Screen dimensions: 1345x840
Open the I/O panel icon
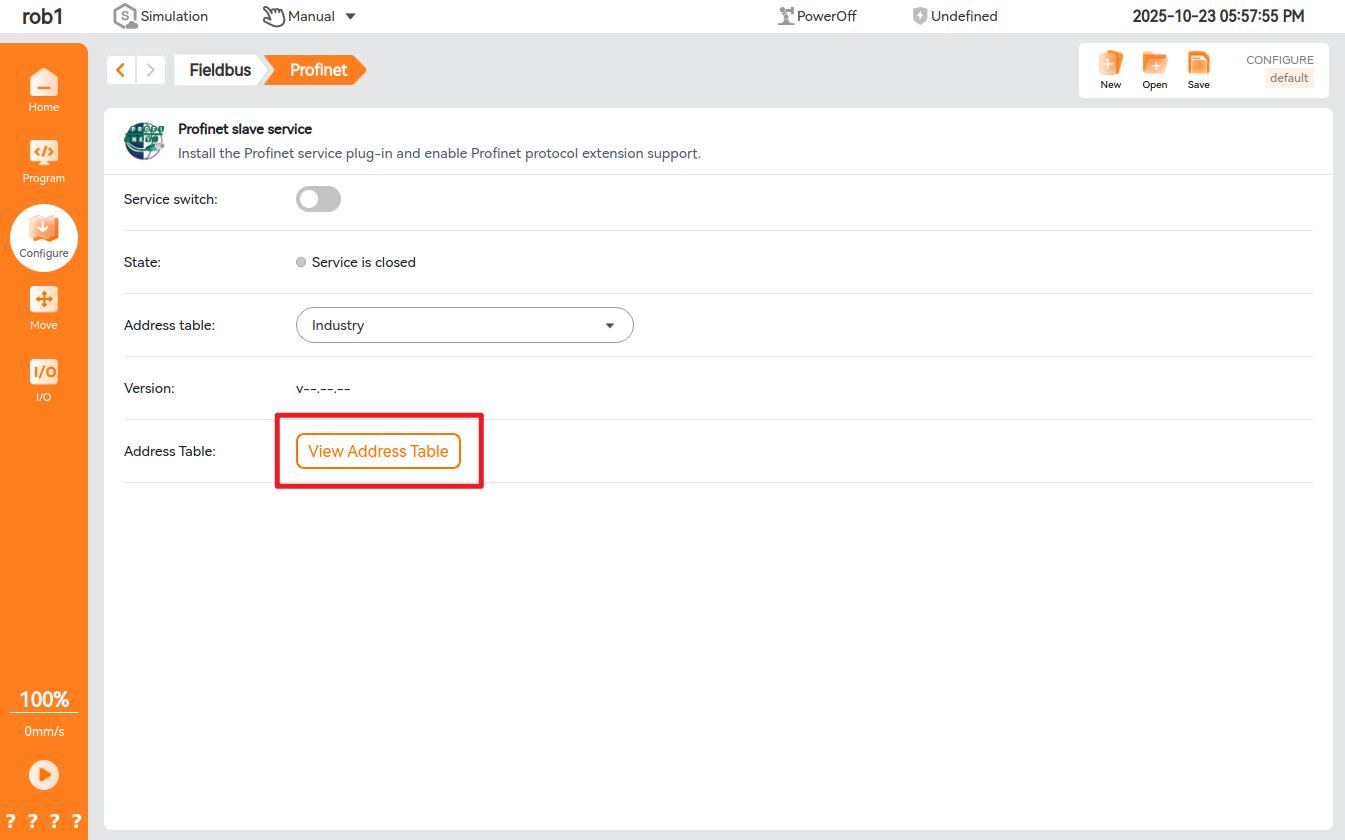tap(44, 379)
